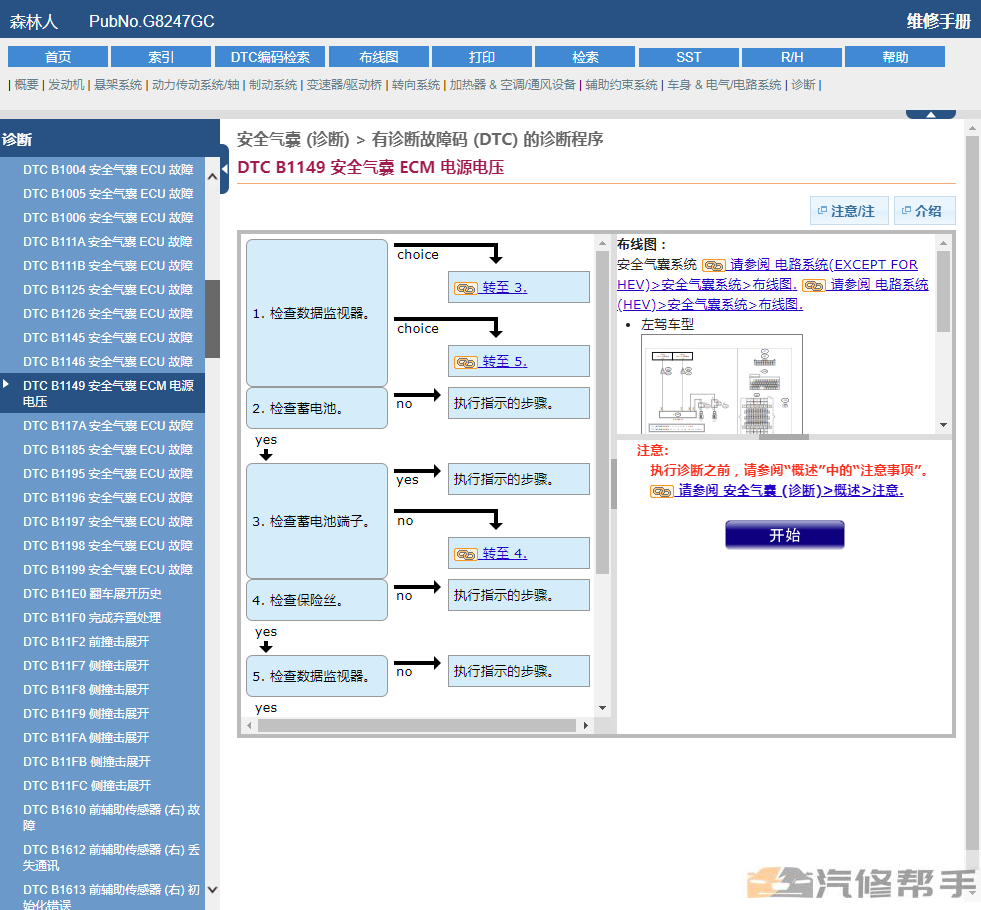Select DTC B11FC 侧撞击展开

87,786
